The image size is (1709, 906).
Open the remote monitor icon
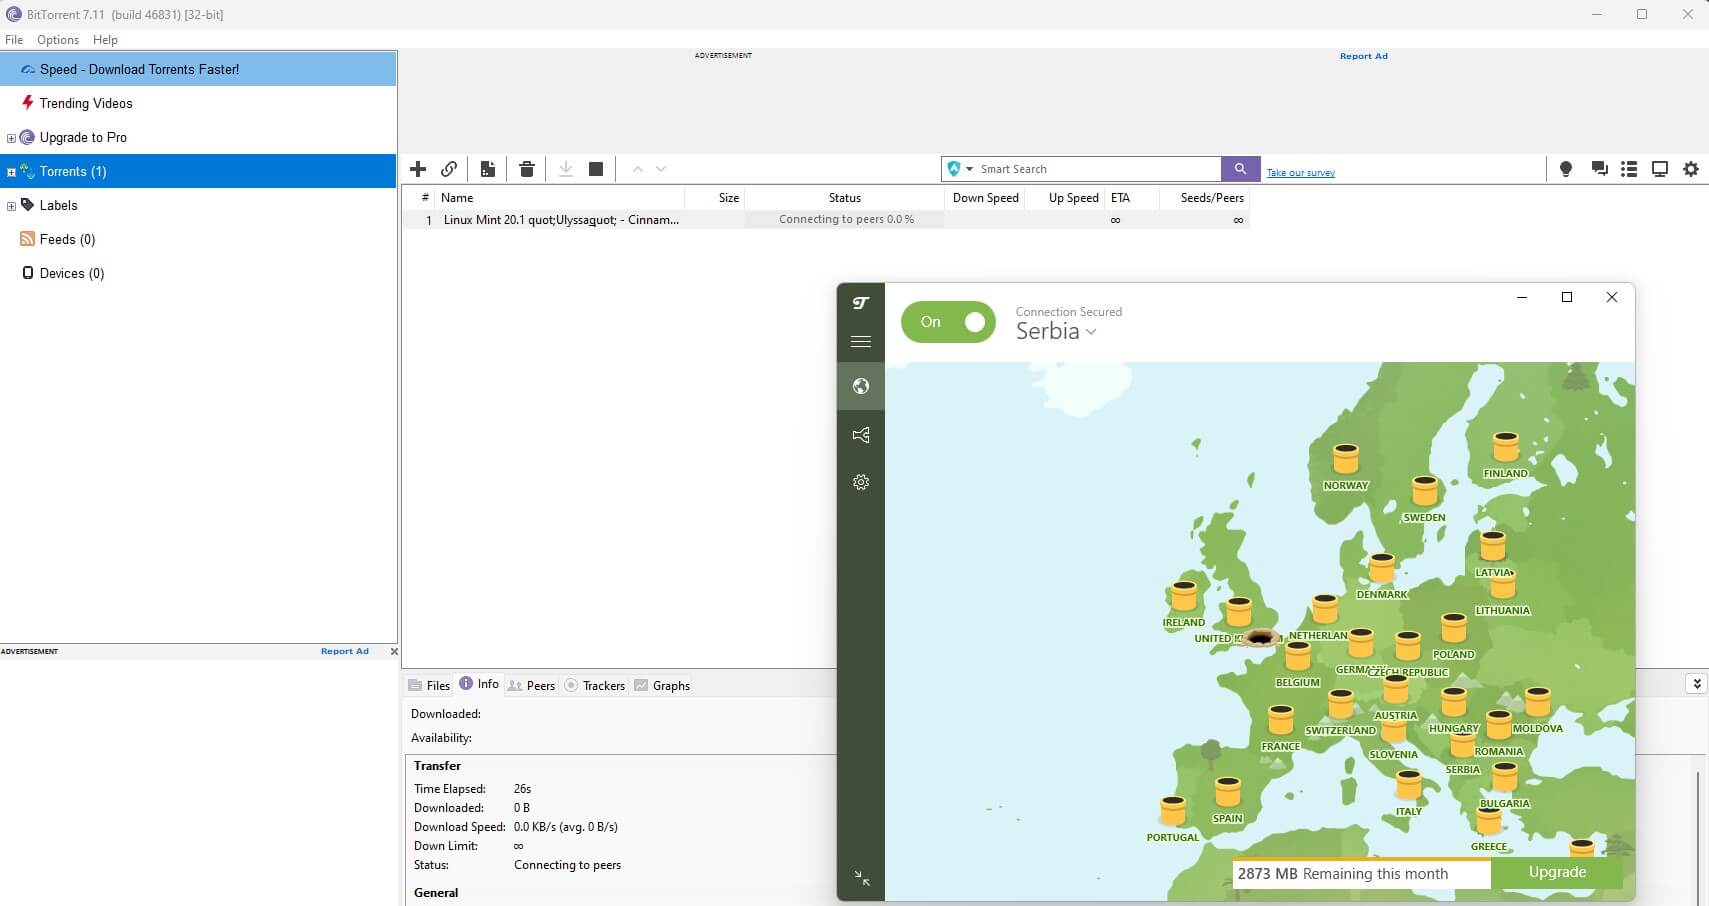click(1660, 169)
